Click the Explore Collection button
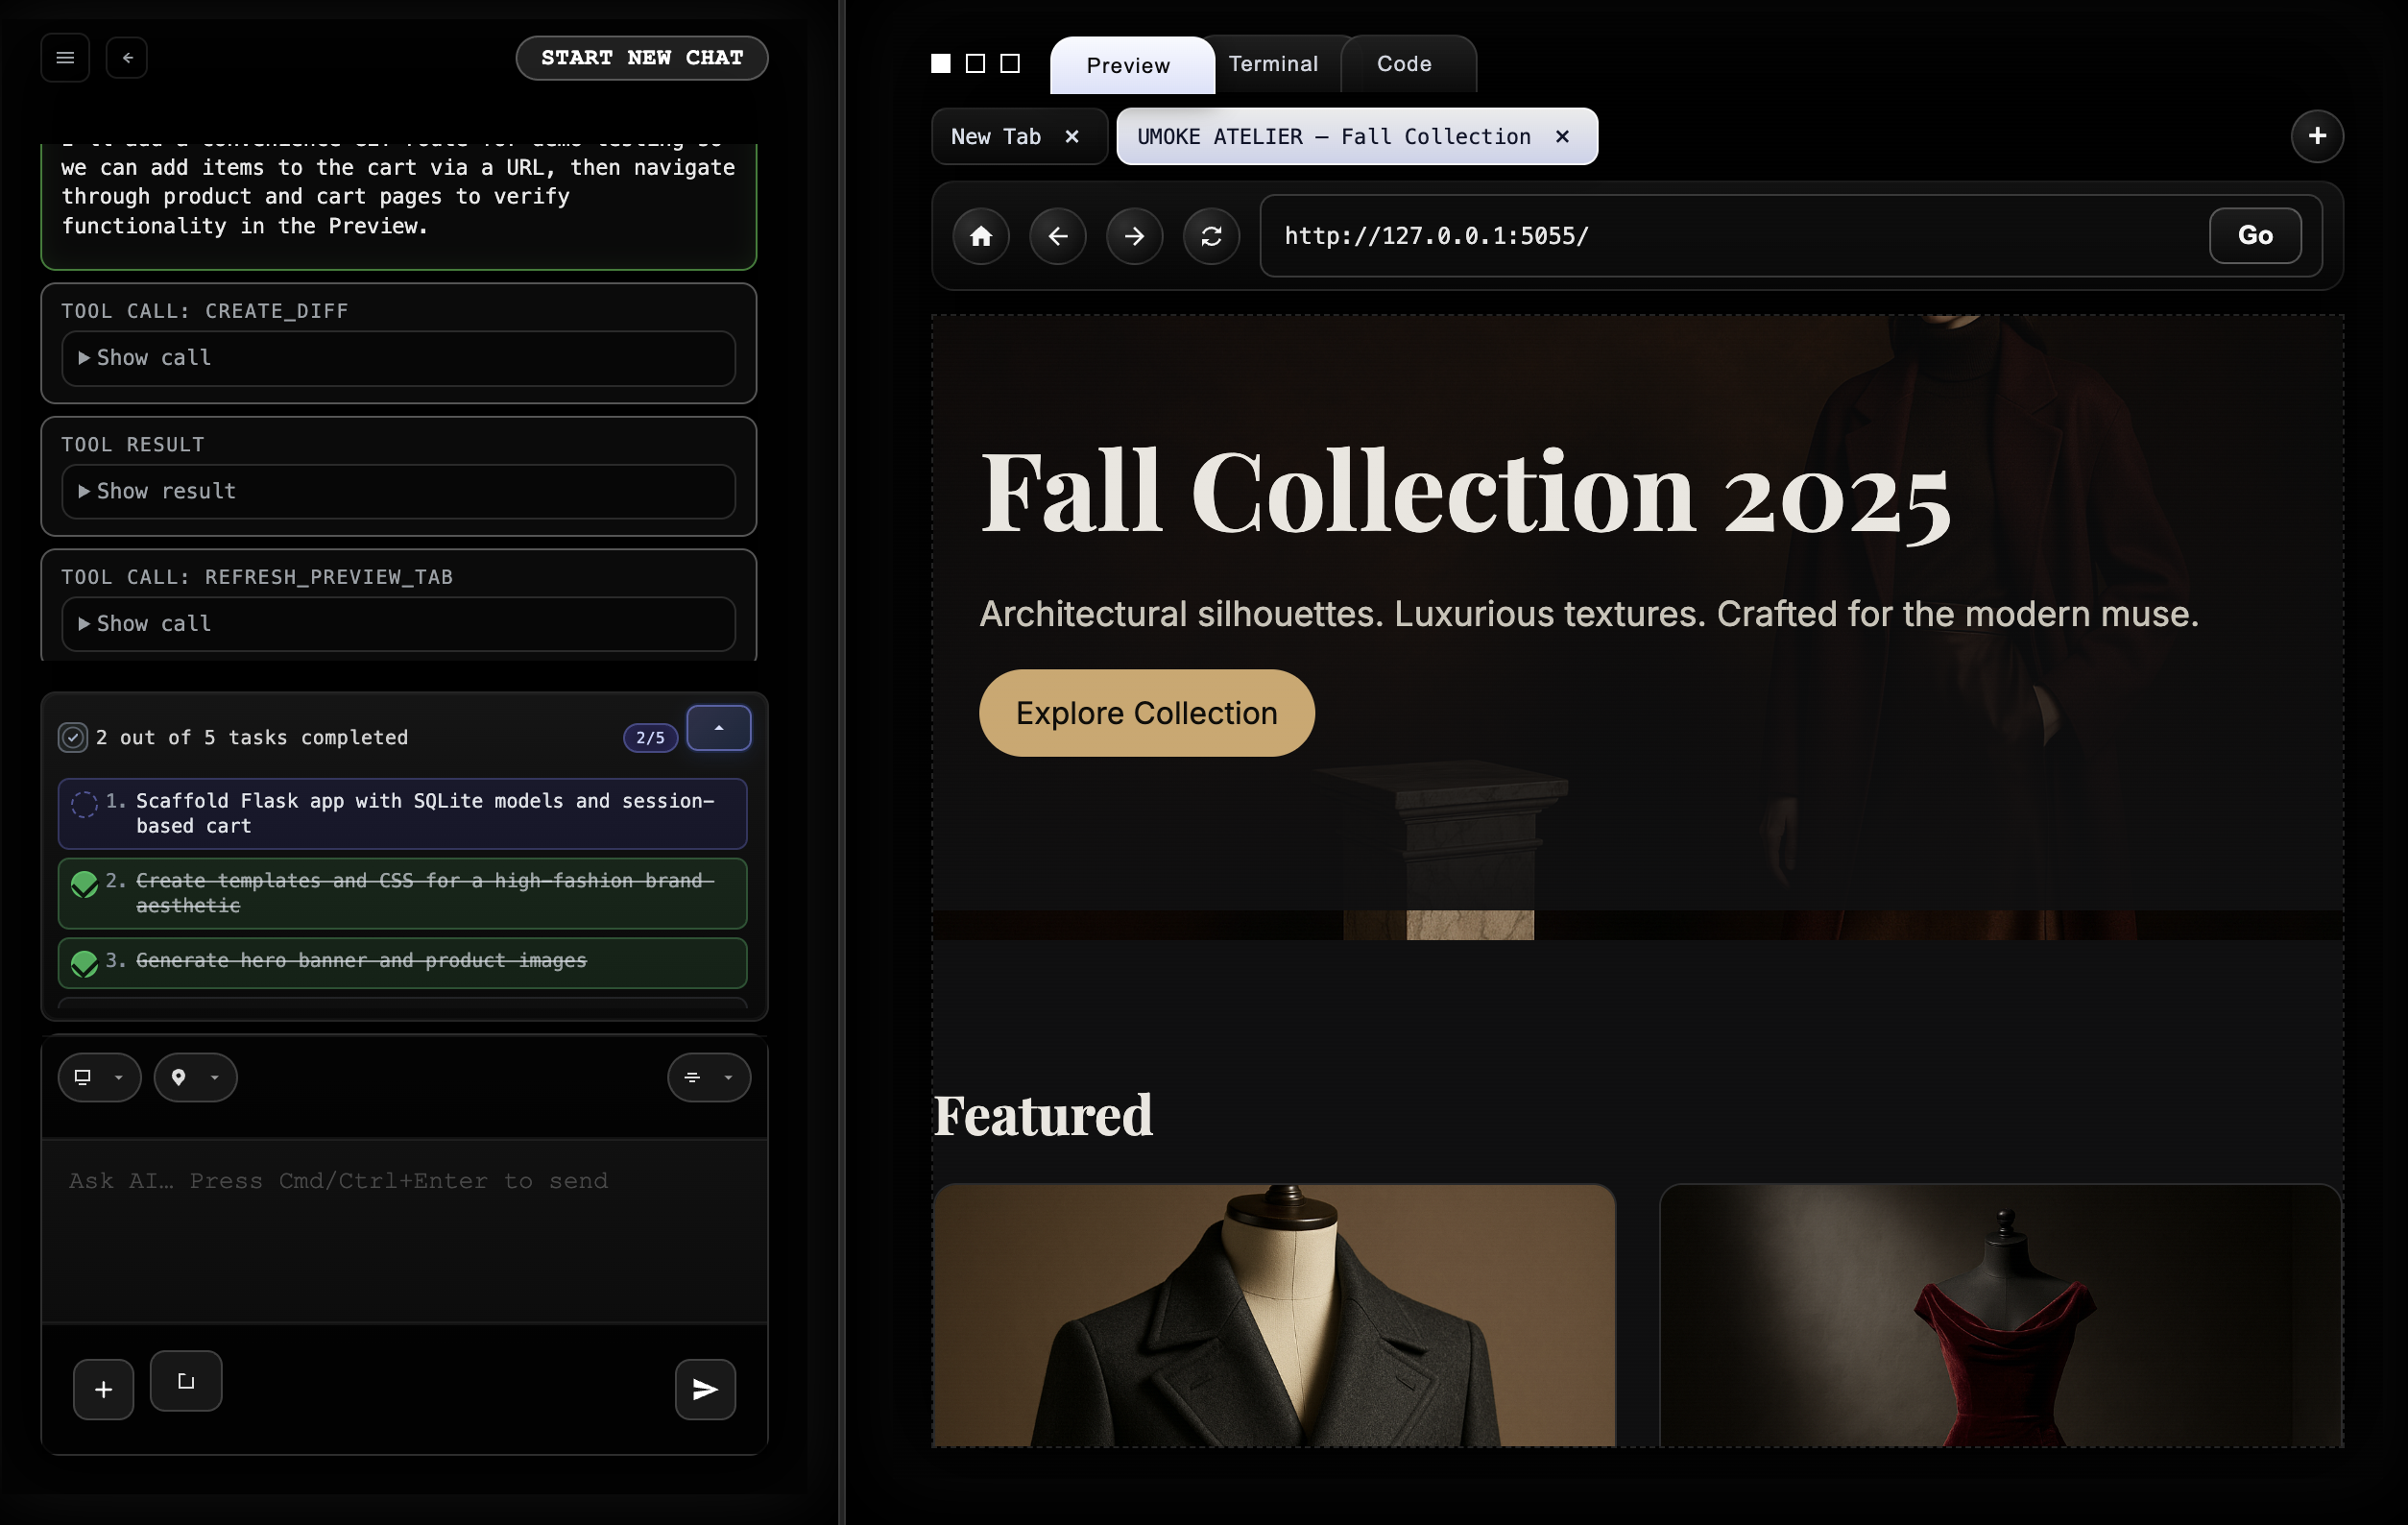The width and height of the screenshot is (2408, 1525). coord(1146,713)
